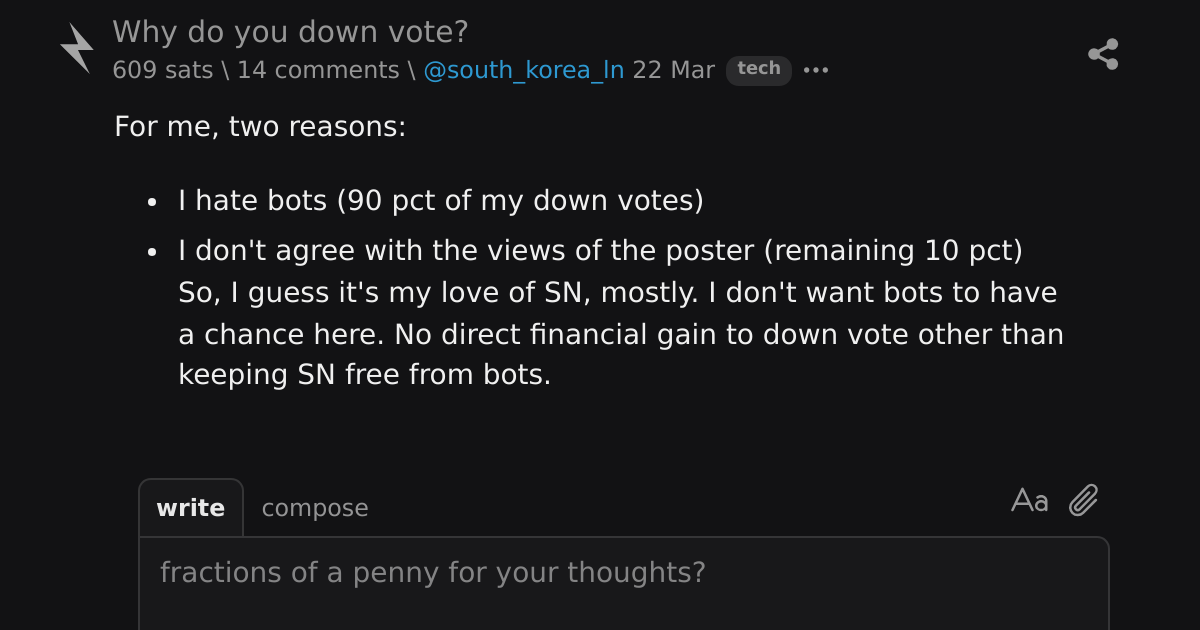Image resolution: width=1200 pixels, height=630 pixels.
Task: Go to the tech territory badge
Action: coord(759,70)
